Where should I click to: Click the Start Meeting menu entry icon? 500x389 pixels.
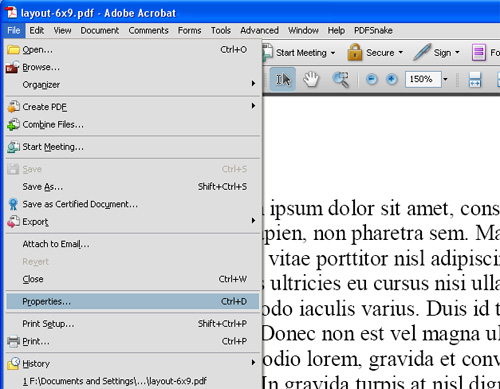(13, 147)
